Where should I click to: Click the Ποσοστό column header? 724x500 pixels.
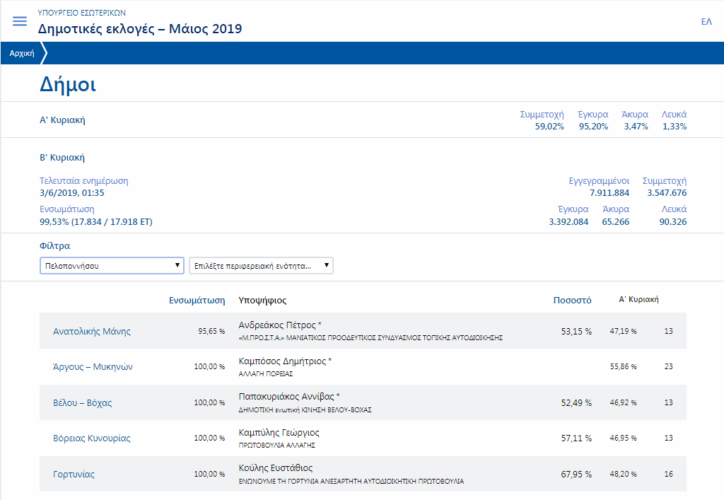click(572, 301)
